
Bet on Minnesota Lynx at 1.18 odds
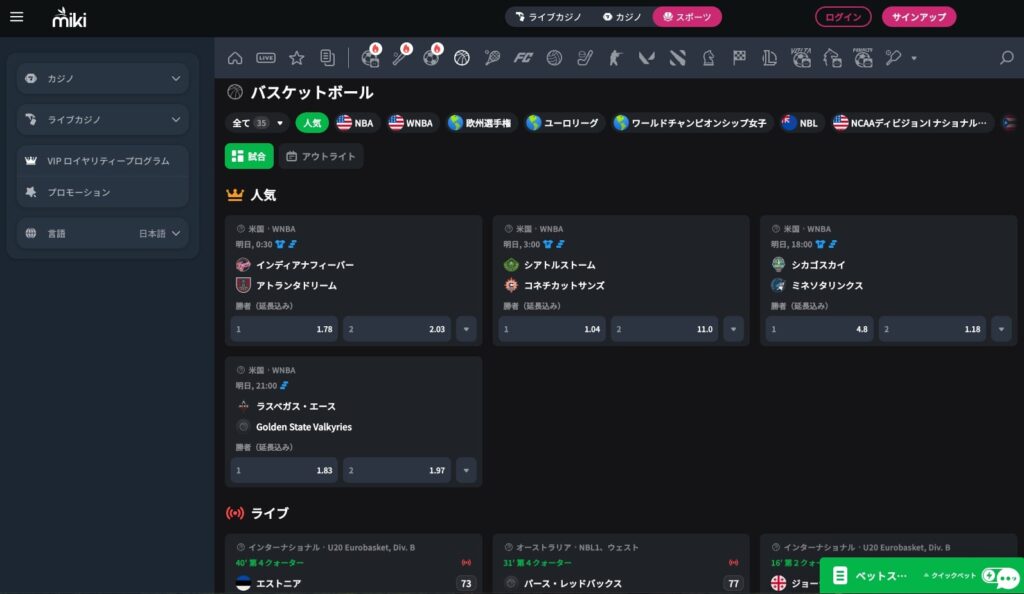pyautogui.click(x=932, y=329)
